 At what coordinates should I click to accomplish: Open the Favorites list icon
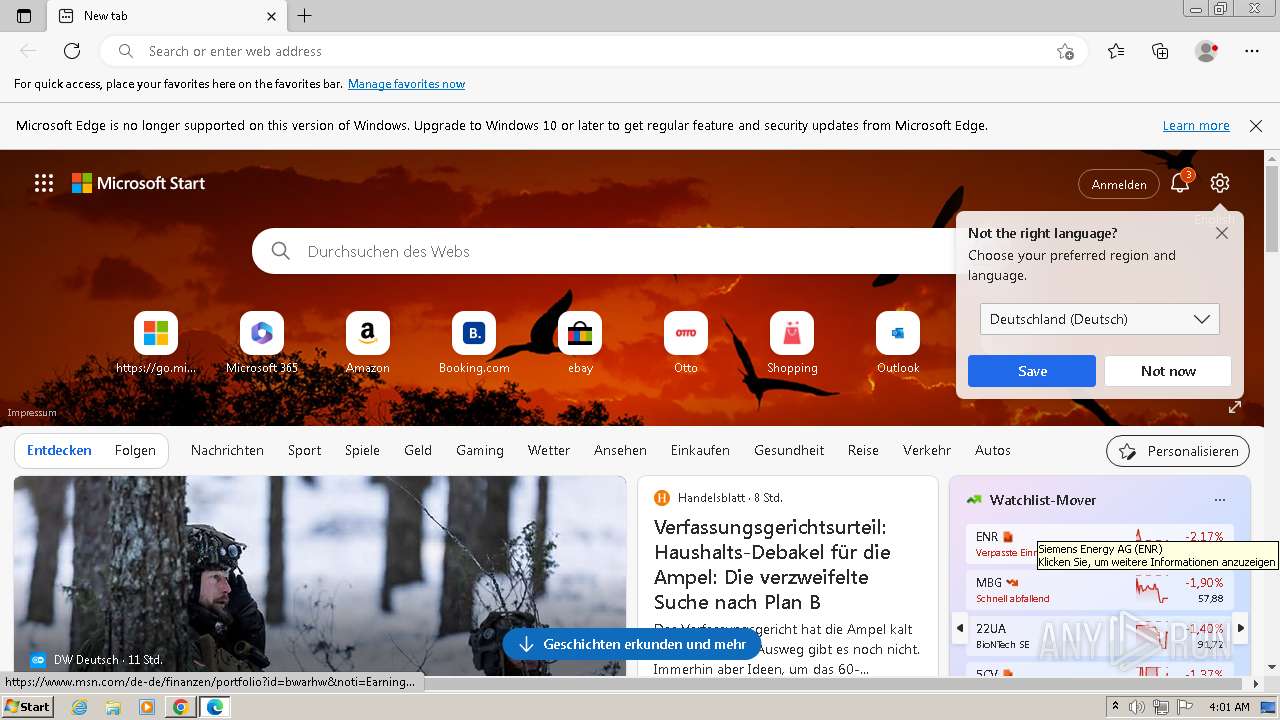tap(1116, 51)
